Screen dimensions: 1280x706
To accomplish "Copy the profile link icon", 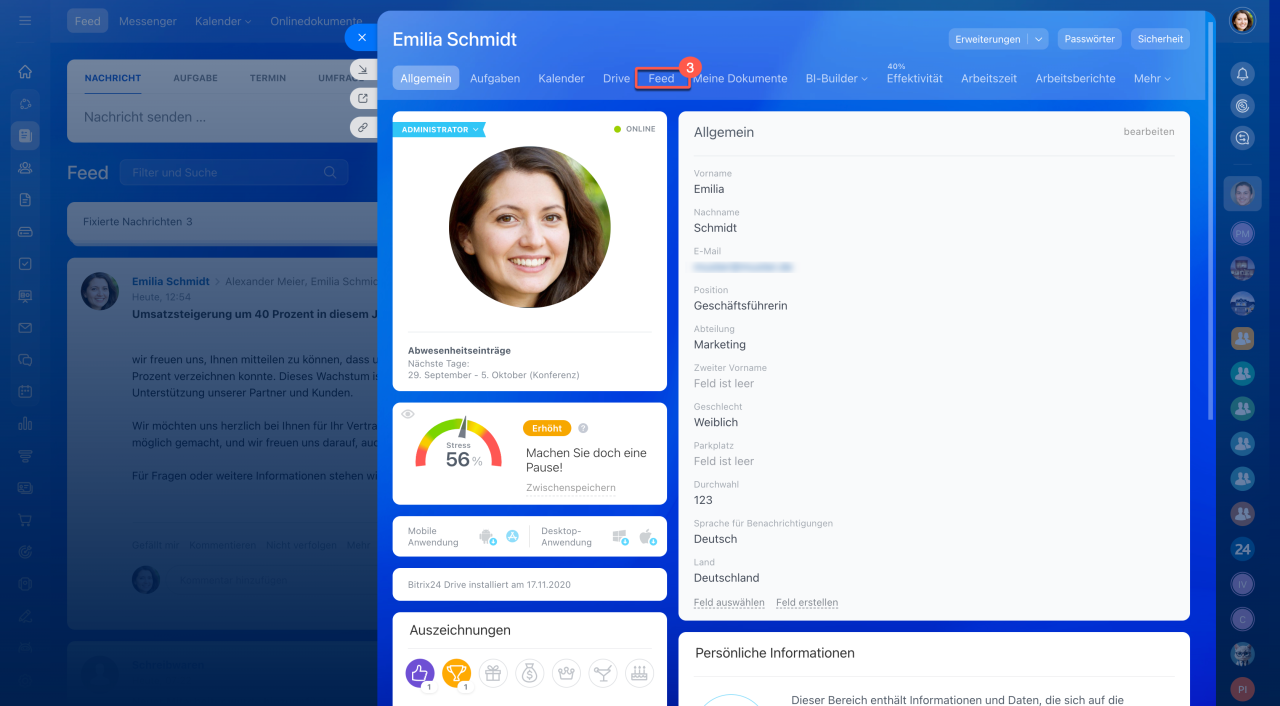I will [361, 127].
